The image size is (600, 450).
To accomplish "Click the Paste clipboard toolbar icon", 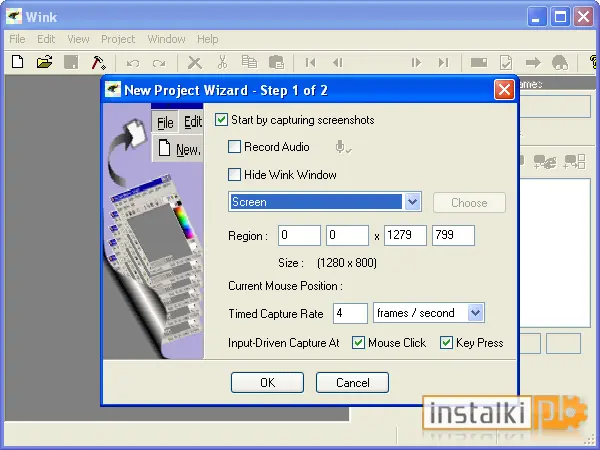I will tap(276, 62).
